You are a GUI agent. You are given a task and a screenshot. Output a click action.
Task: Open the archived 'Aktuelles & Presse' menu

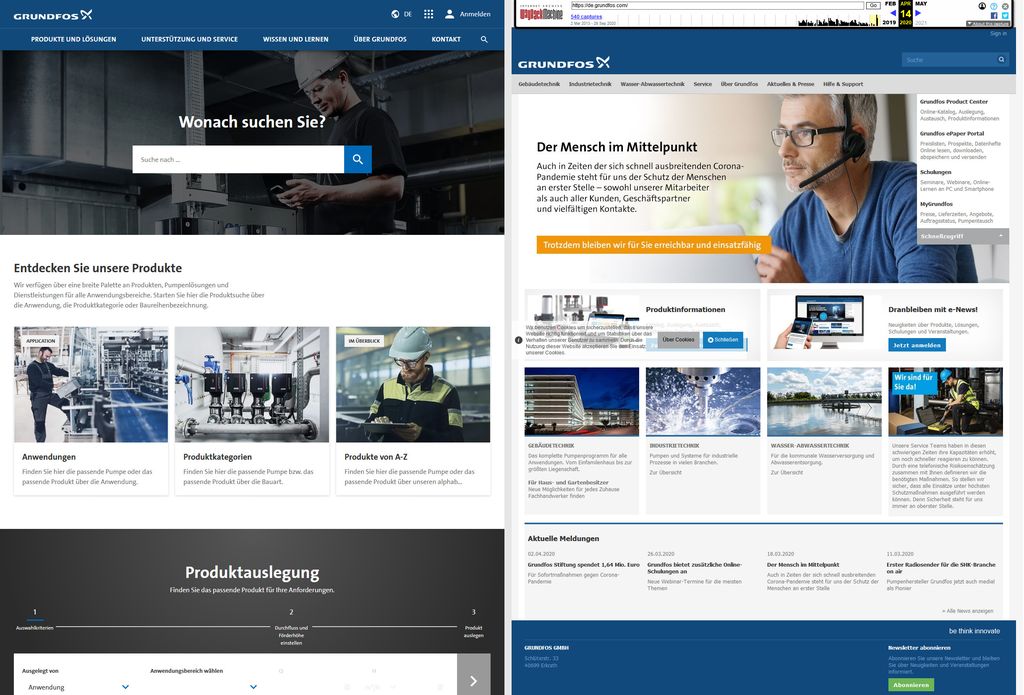click(x=790, y=84)
